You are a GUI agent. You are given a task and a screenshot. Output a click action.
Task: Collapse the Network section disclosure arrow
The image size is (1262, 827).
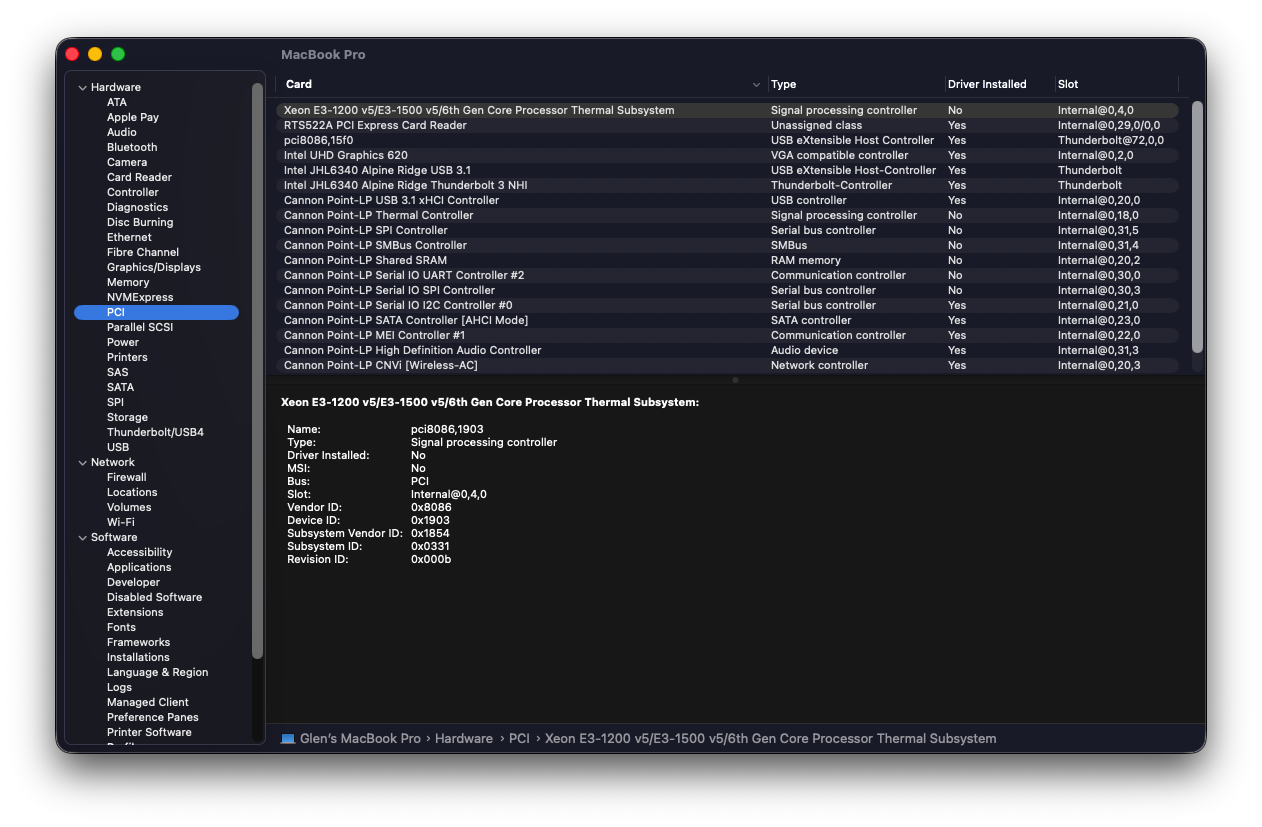point(83,463)
